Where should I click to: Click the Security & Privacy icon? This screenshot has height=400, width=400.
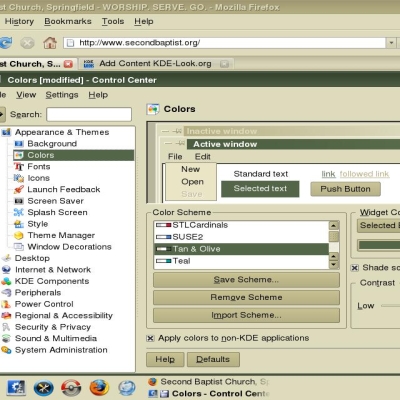coord(6,327)
